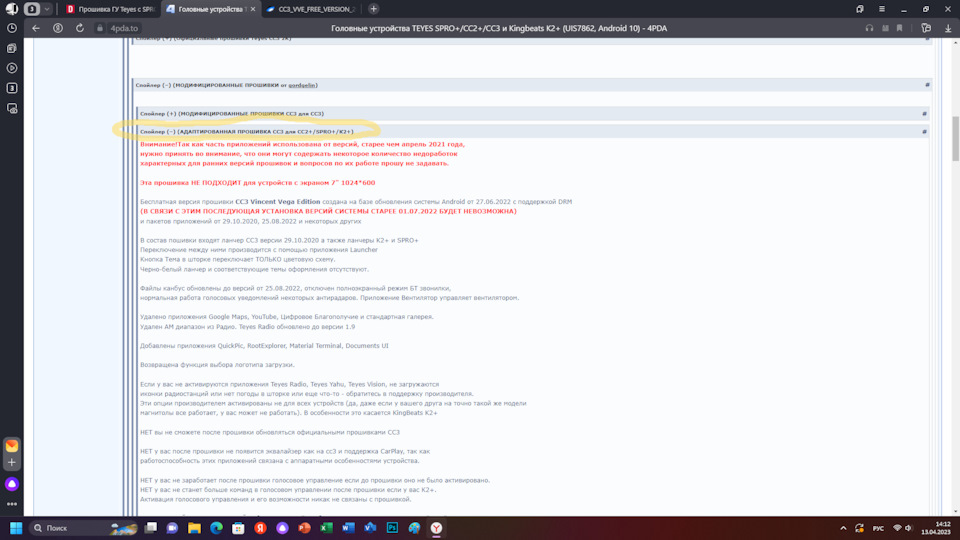The image size is (960, 540).
Task: Go back with the back arrow
Action: (x=36, y=28)
